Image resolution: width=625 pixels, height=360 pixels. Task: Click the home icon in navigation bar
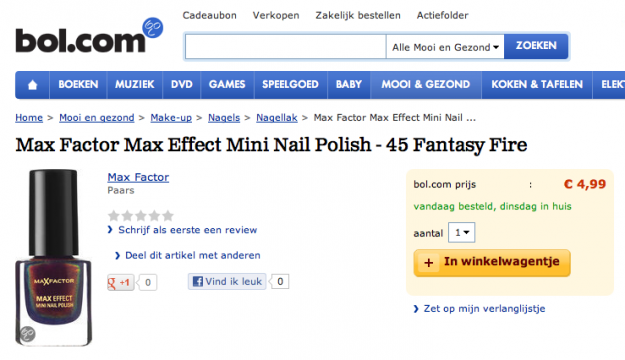(32, 85)
